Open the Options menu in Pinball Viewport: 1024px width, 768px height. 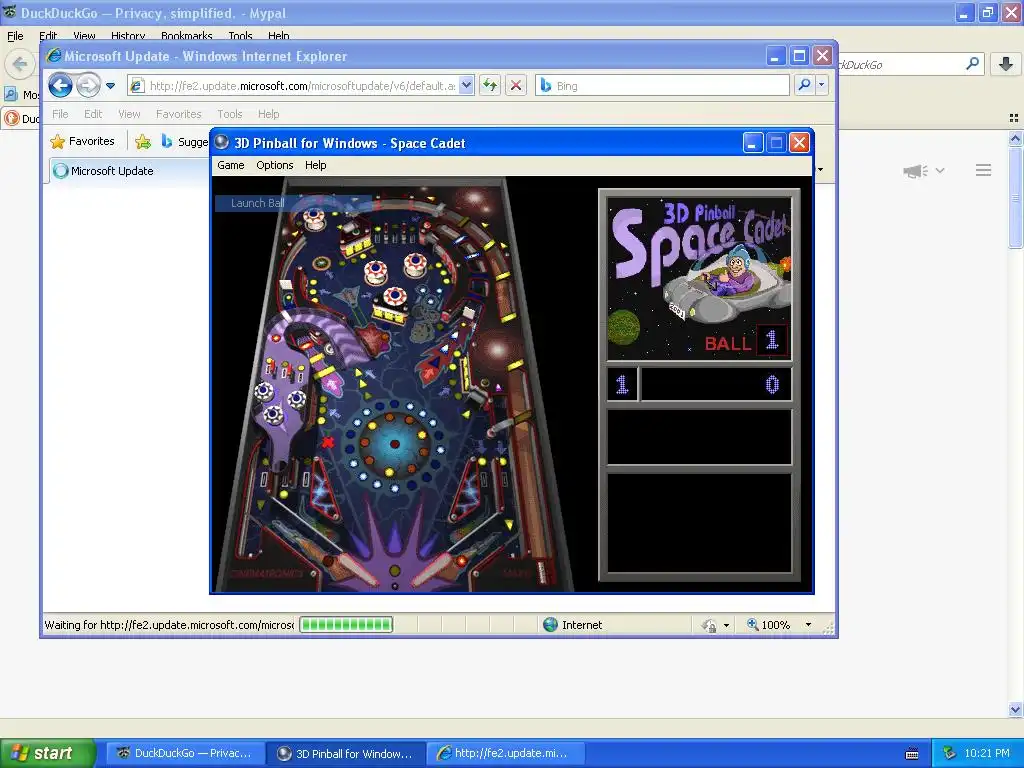[274, 165]
